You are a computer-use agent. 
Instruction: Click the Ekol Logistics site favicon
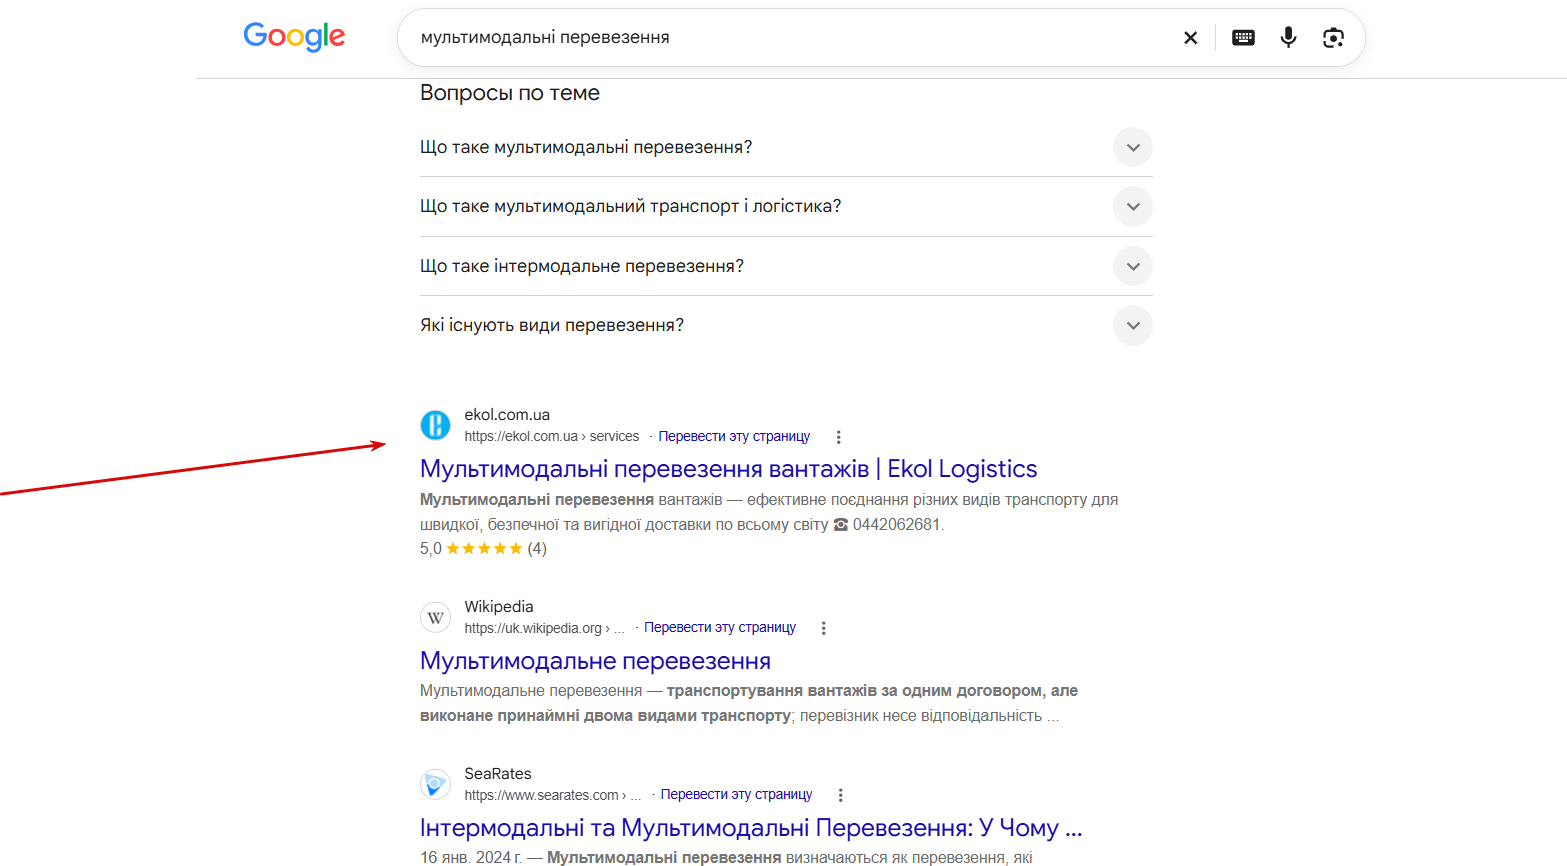click(435, 425)
